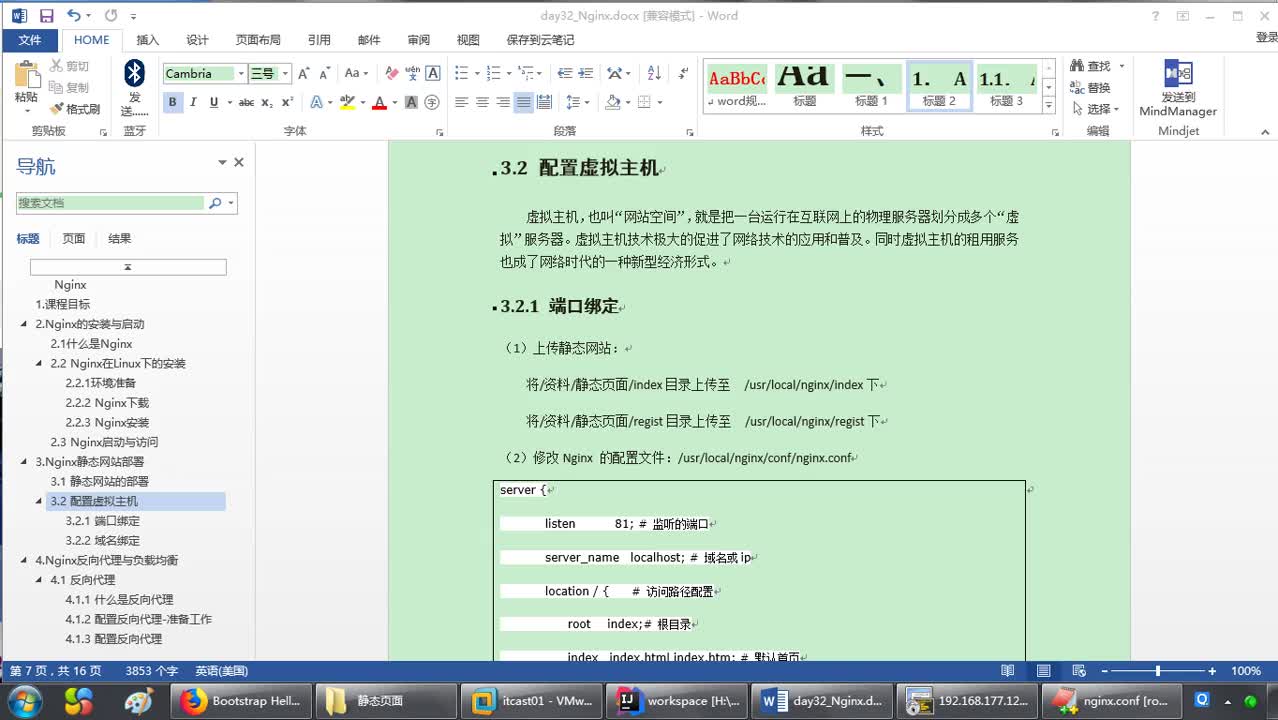Apply subscript formatting
Screen dimensions: 1278x720
pyautogui.click(x=267, y=102)
